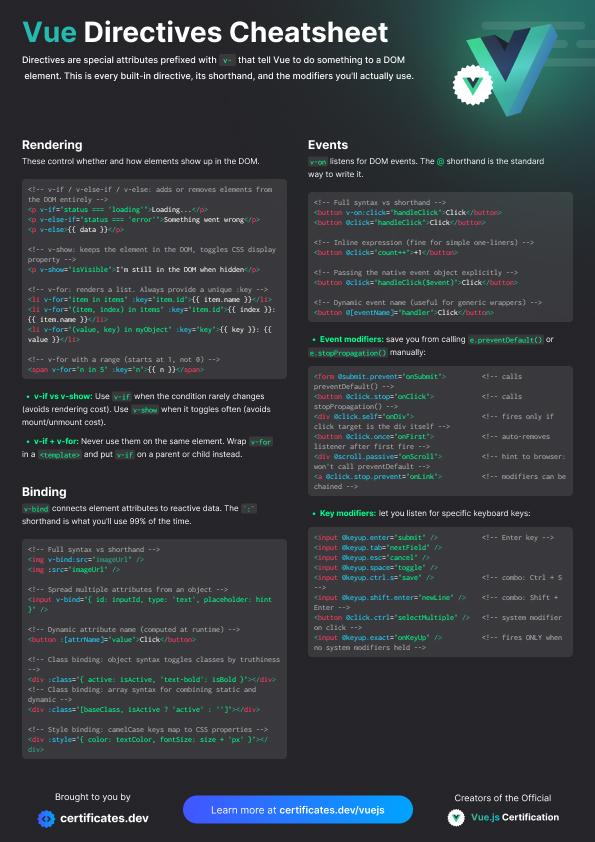Click the @keyup.exact='onKeyUp' code line

point(378,637)
